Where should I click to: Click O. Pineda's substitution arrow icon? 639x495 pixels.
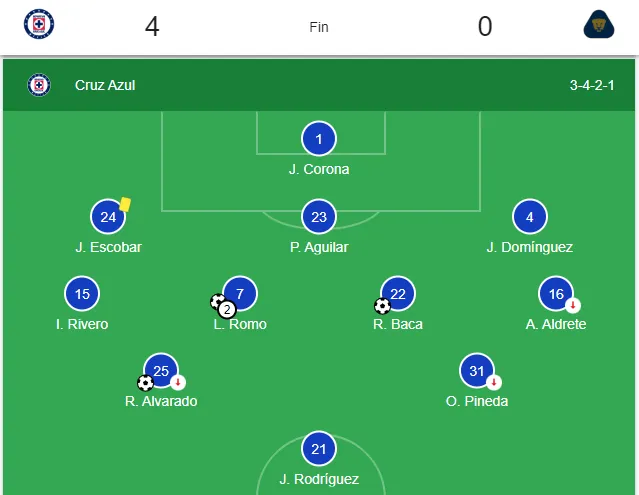point(494,382)
